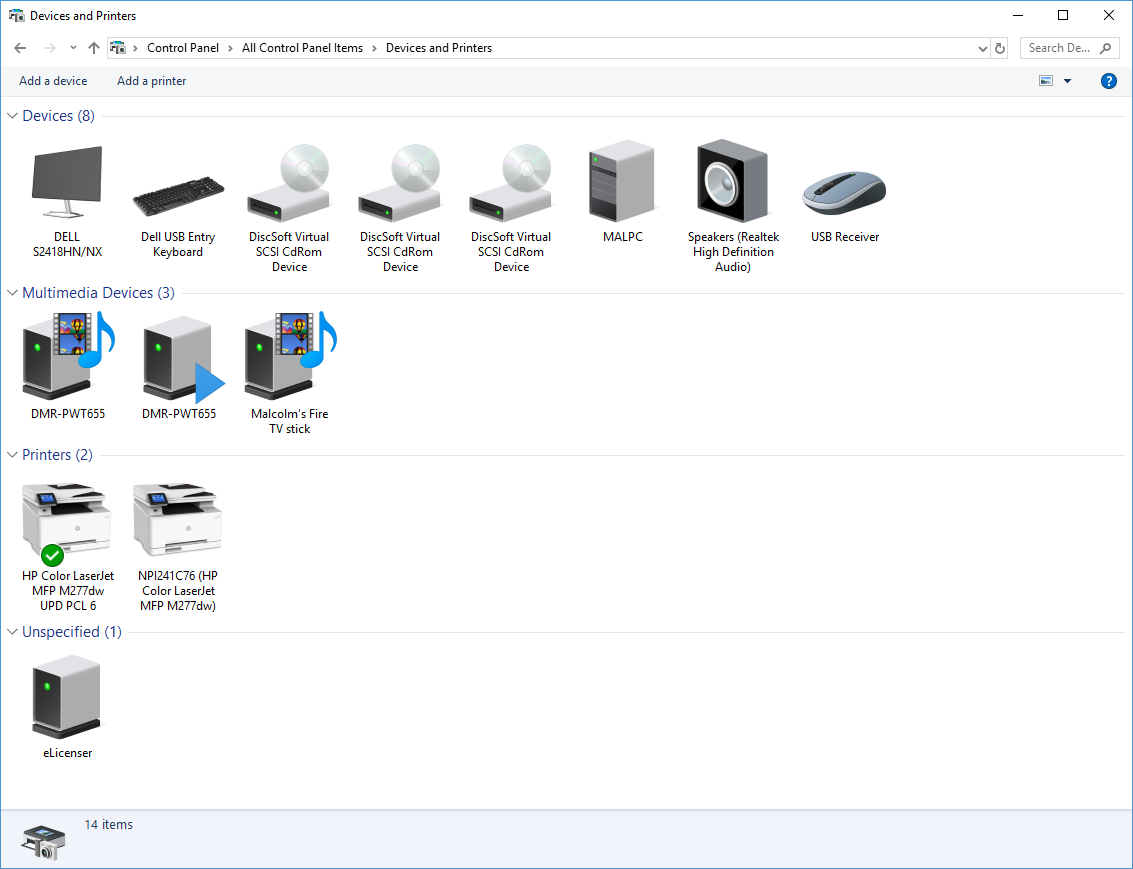Screen dimensions: 1133x869
Task: Click the search magnifier icon
Action: point(1106,48)
